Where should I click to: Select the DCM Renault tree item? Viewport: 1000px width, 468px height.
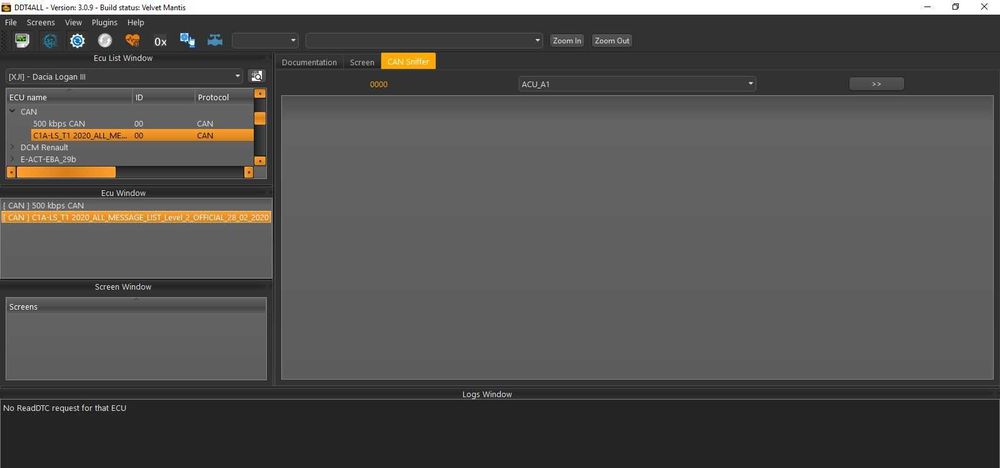pos(44,147)
